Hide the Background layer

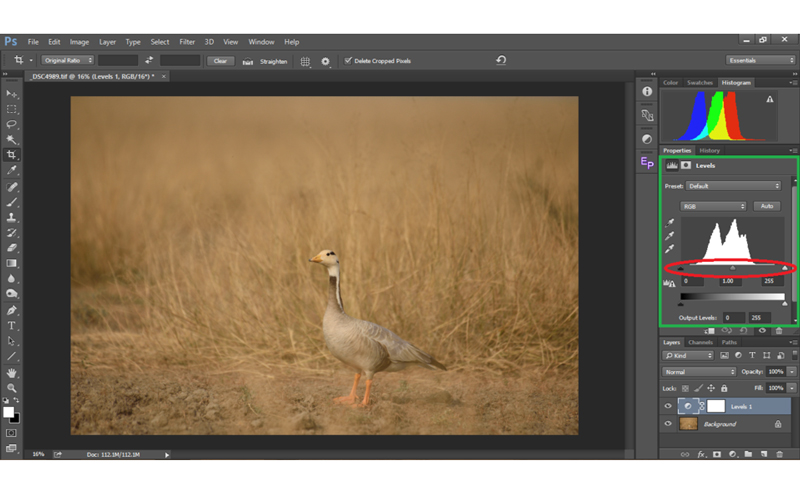click(668, 424)
